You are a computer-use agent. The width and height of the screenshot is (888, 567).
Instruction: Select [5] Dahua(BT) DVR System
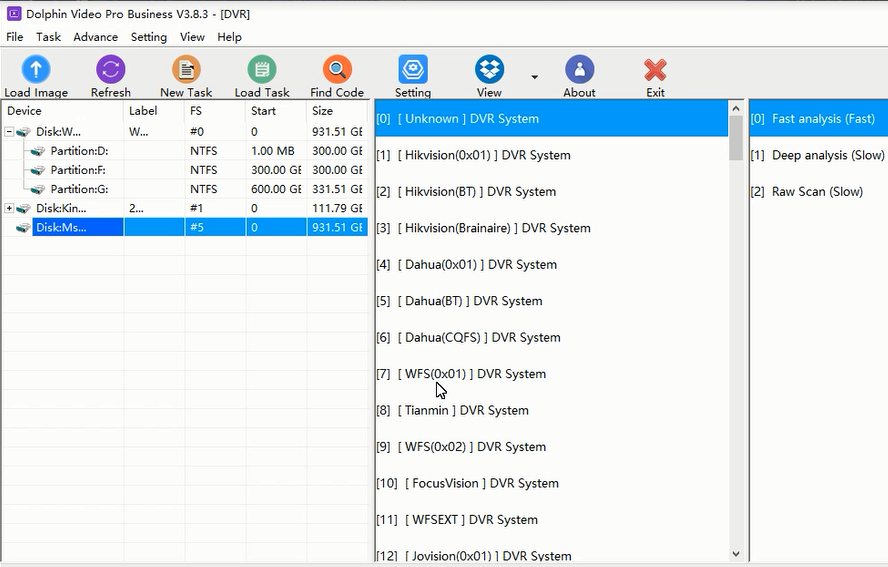(552, 301)
